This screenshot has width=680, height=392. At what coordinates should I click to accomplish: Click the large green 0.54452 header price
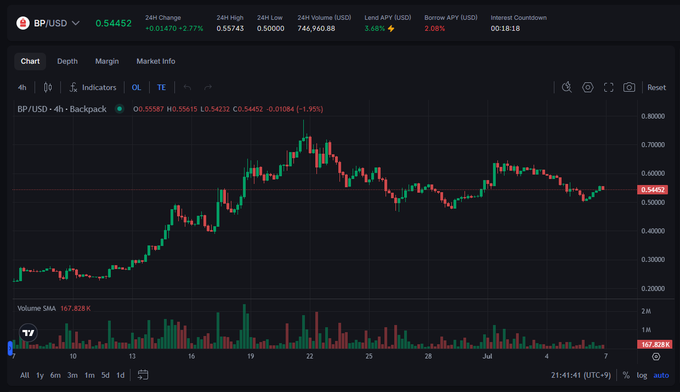point(114,23)
